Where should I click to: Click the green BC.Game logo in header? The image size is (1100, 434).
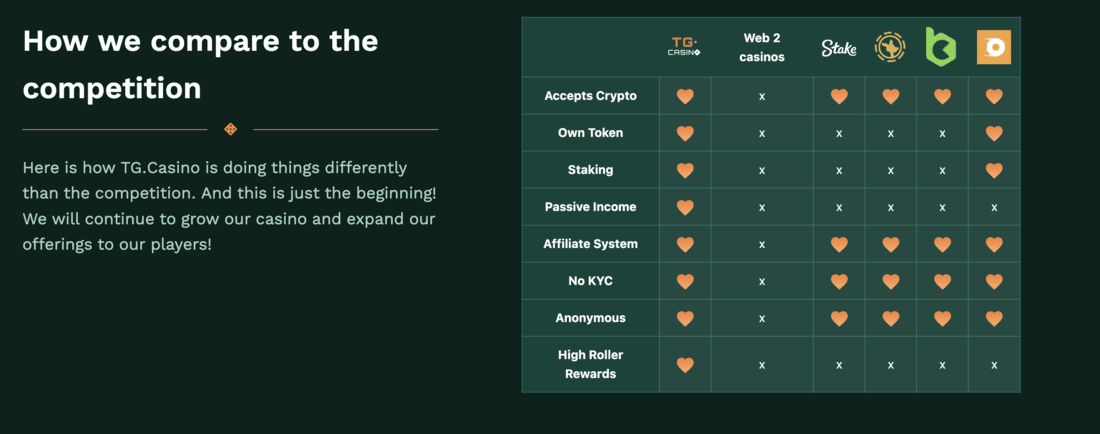pos(941,47)
